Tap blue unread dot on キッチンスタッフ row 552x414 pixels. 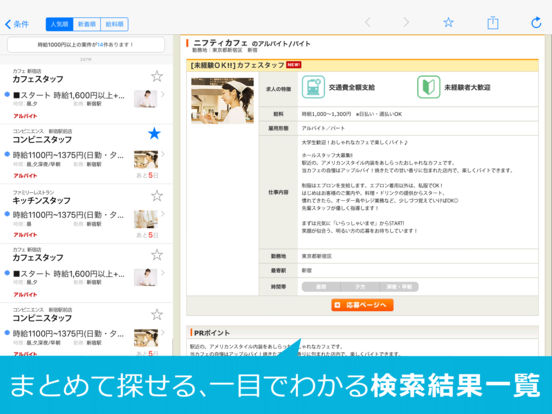click(7, 214)
